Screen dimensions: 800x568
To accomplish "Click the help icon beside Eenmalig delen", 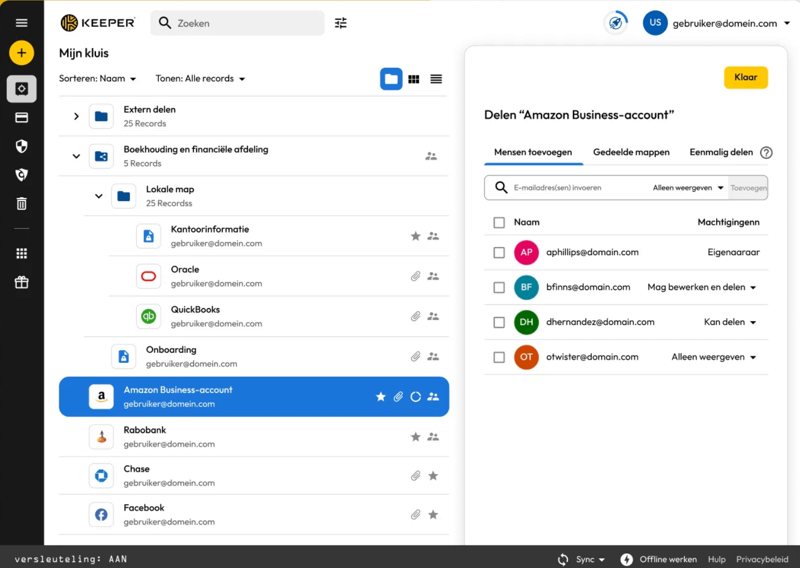I will pyautogui.click(x=766, y=153).
